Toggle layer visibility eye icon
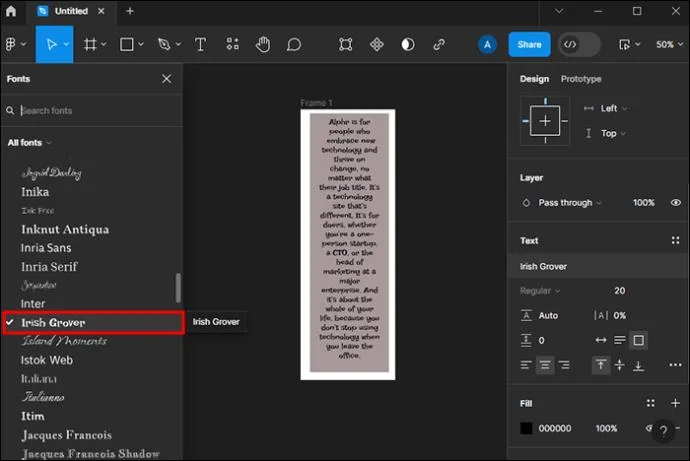The image size is (690, 461). pos(675,203)
